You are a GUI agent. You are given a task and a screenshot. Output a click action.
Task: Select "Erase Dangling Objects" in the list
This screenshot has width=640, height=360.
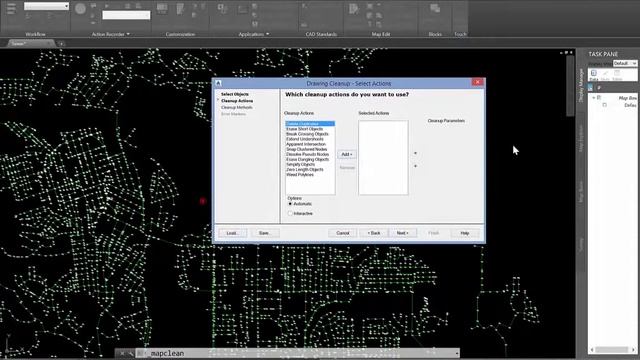coord(307,160)
